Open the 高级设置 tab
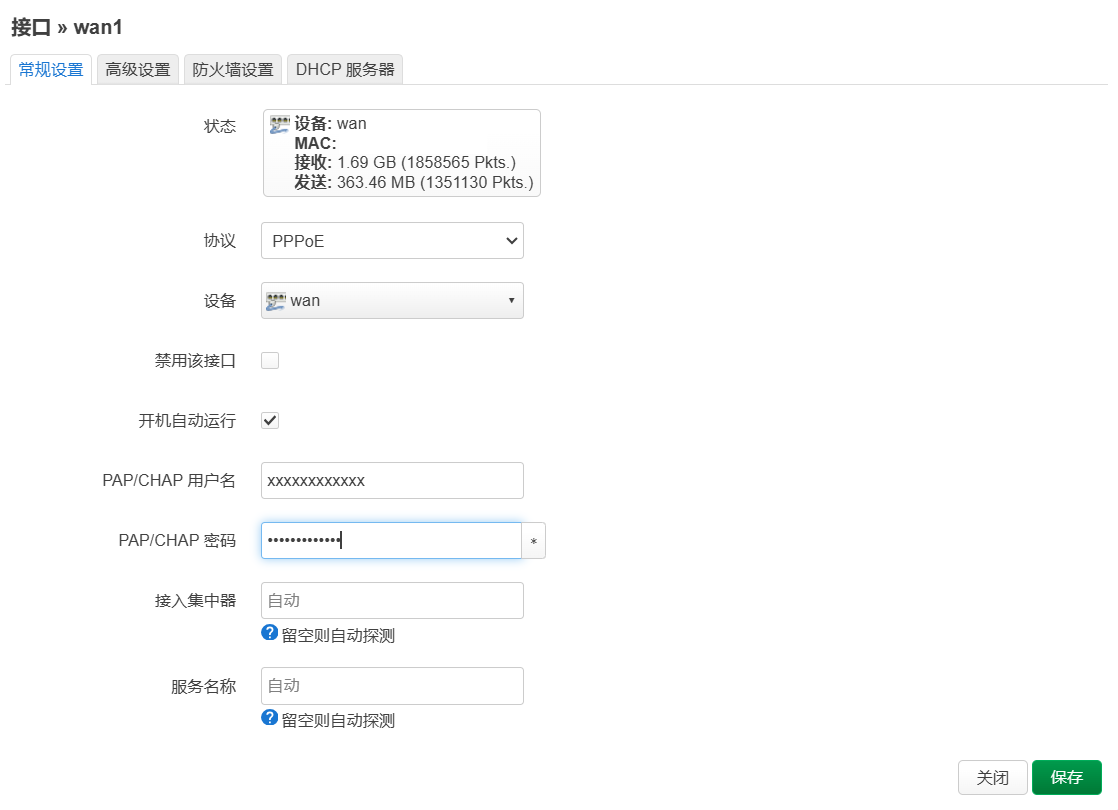1118x810 pixels. tap(138, 70)
